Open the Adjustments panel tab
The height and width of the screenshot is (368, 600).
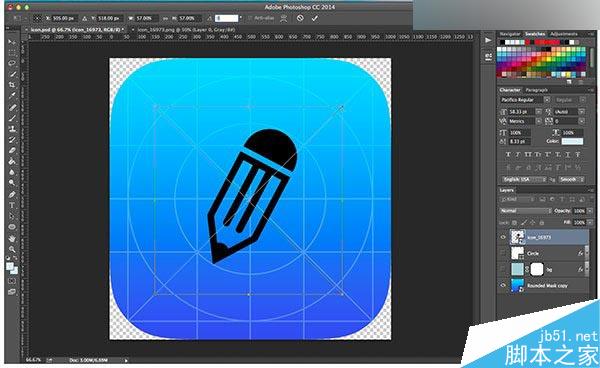coord(564,34)
